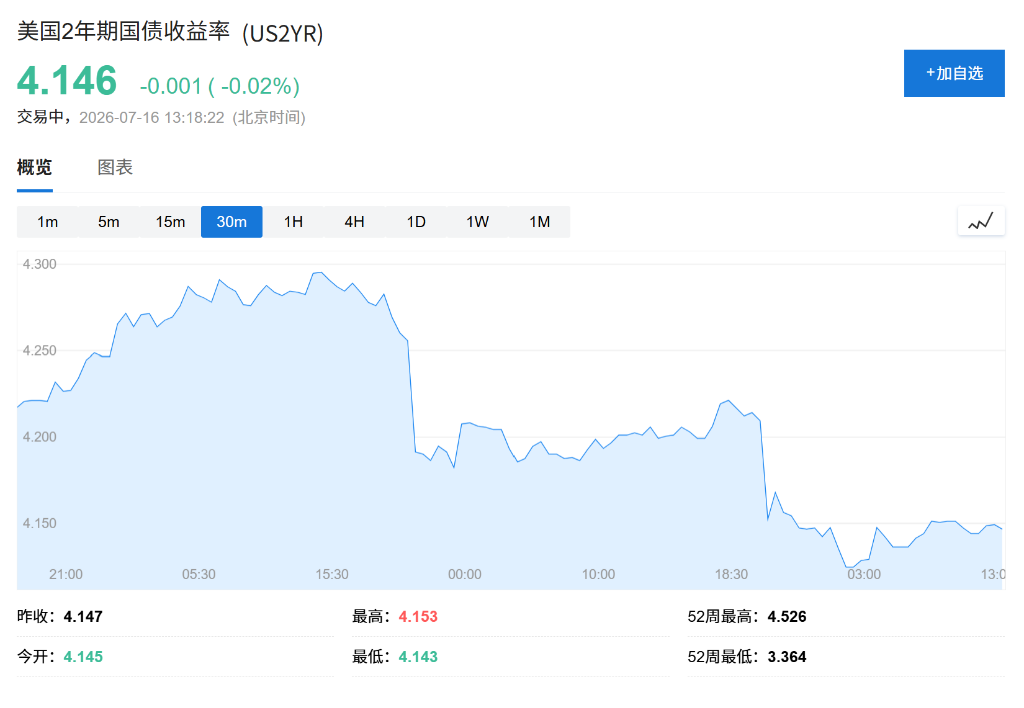Click the chart peak near 4.300
1024x708 pixels.
[319, 273]
